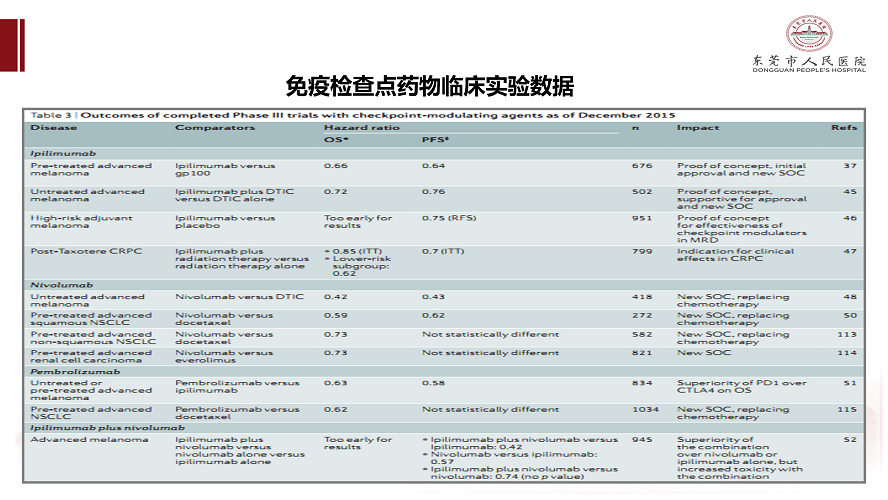The image size is (888, 500).
Task: Click the sample size value 951
Action: tap(642, 218)
